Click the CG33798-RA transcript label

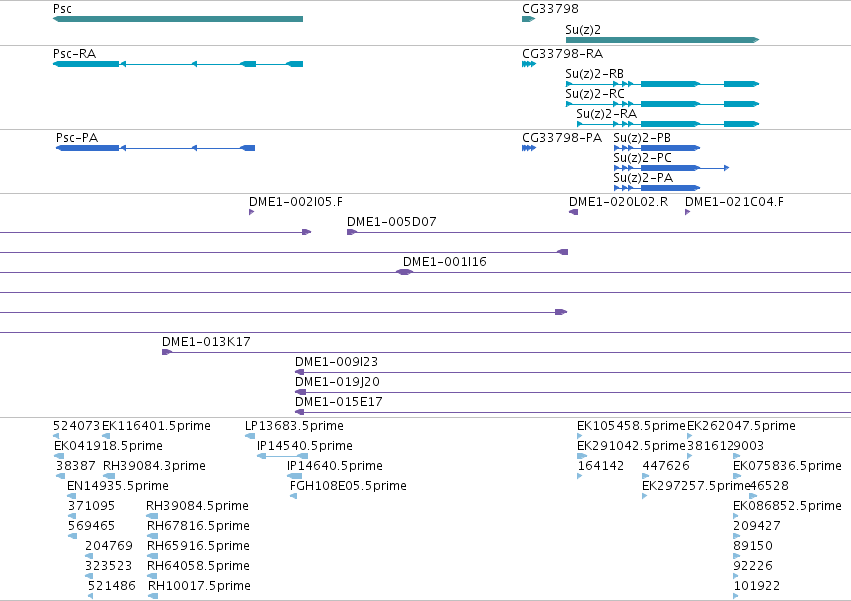pos(562,54)
